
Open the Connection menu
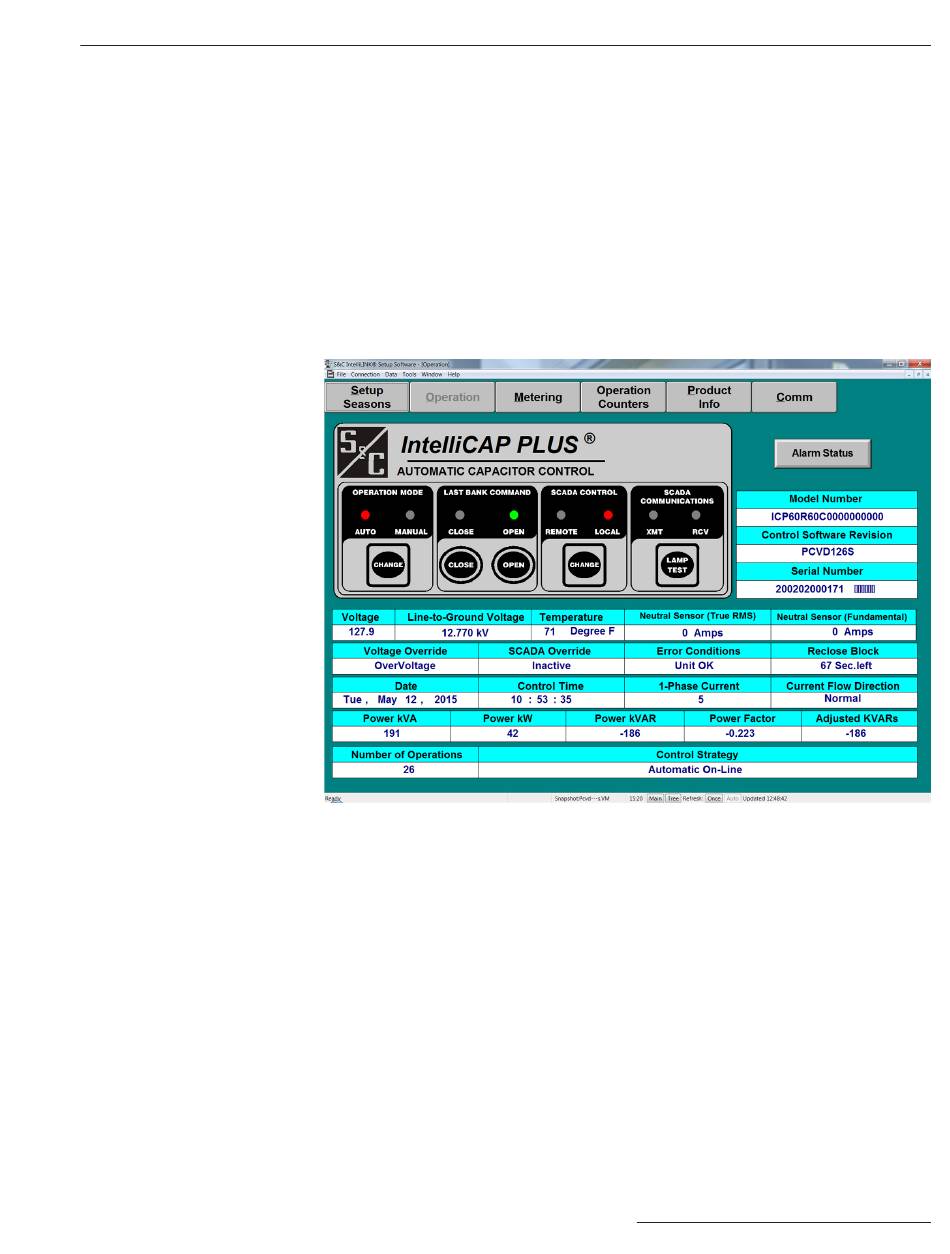click(366, 374)
